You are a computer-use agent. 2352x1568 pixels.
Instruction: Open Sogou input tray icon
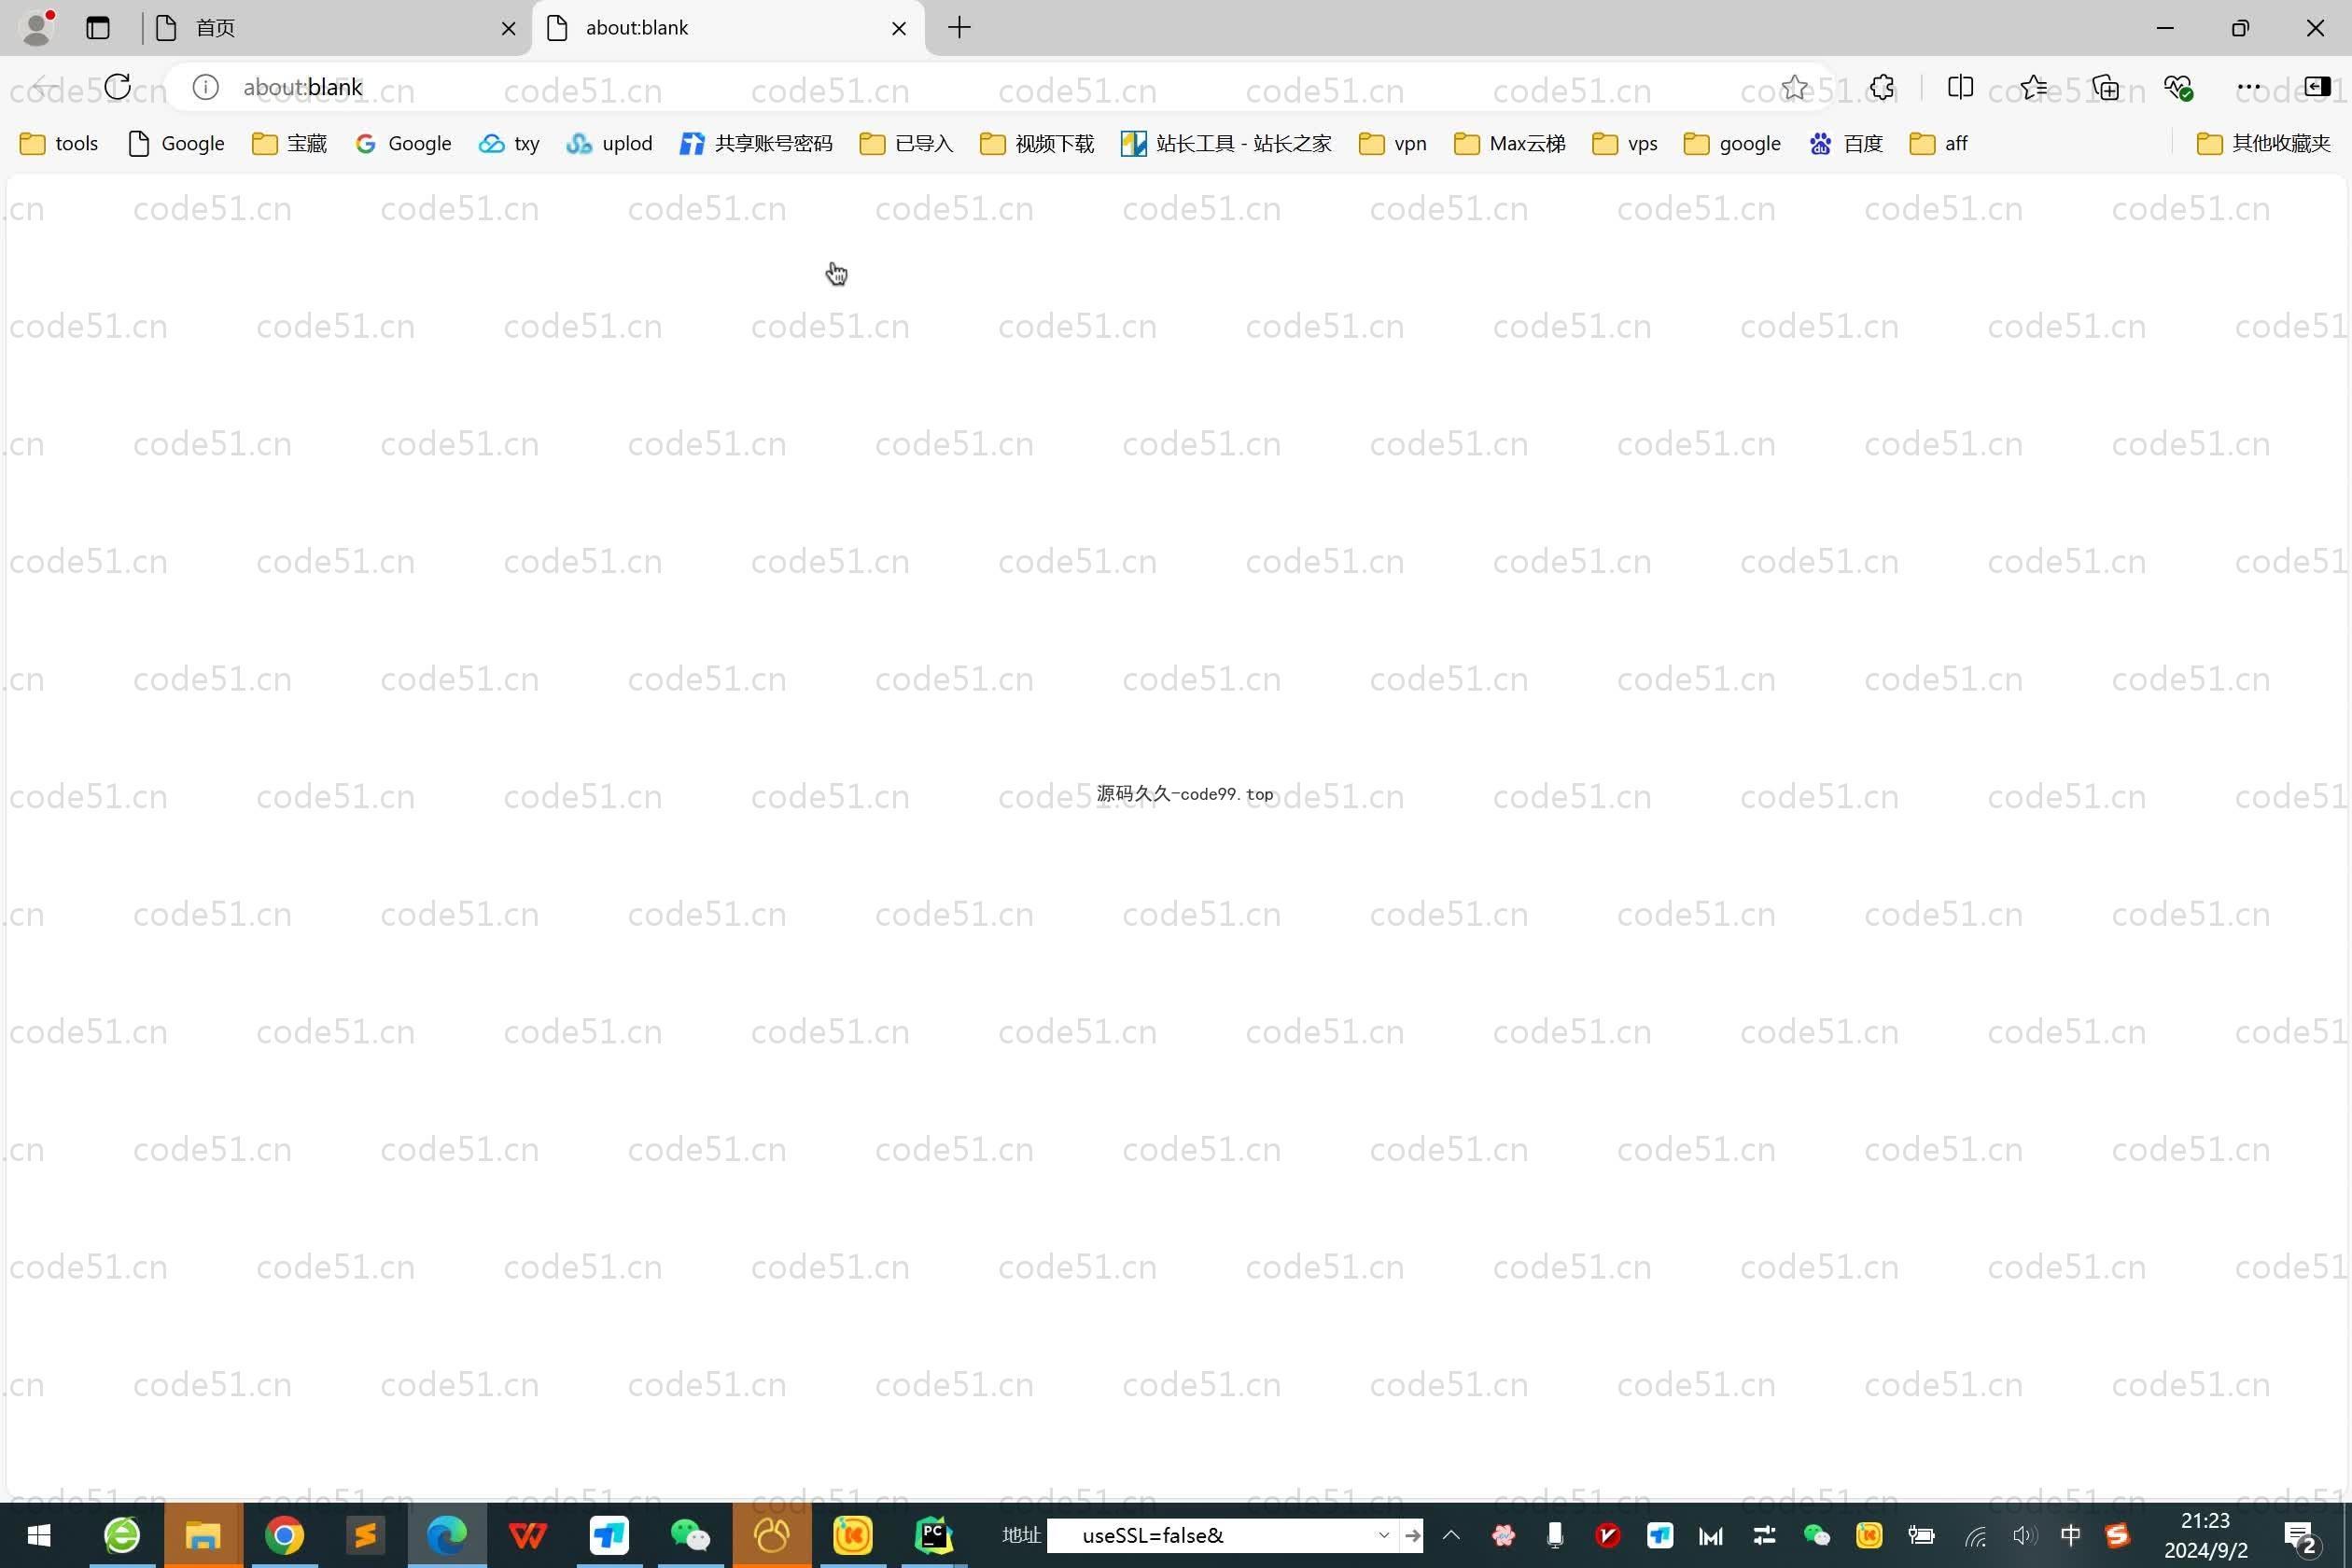2117,1535
